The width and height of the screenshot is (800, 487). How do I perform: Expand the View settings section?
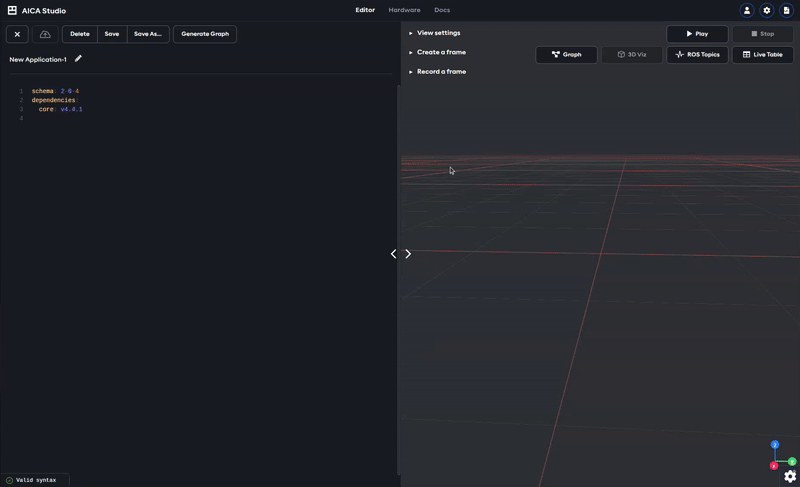[x=434, y=33]
